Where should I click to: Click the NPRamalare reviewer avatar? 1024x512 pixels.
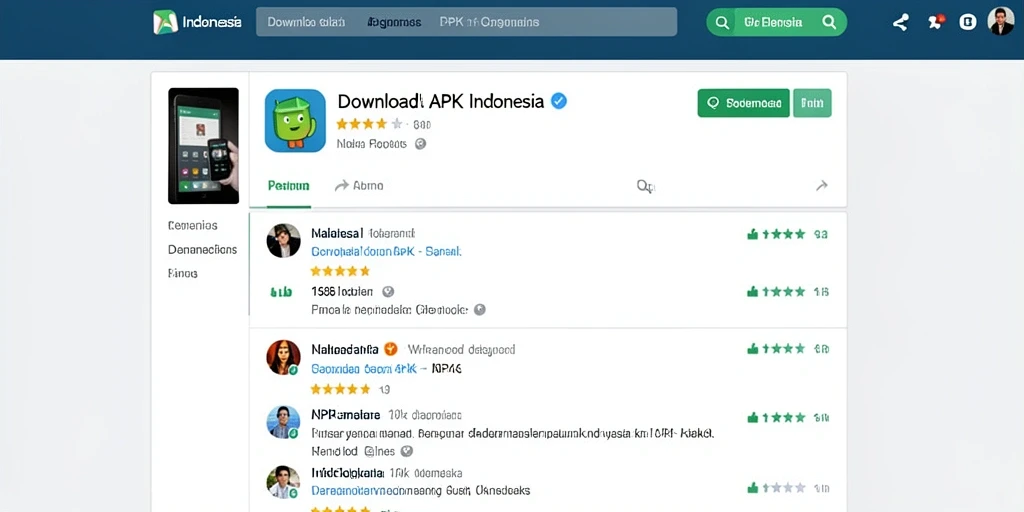(283, 423)
